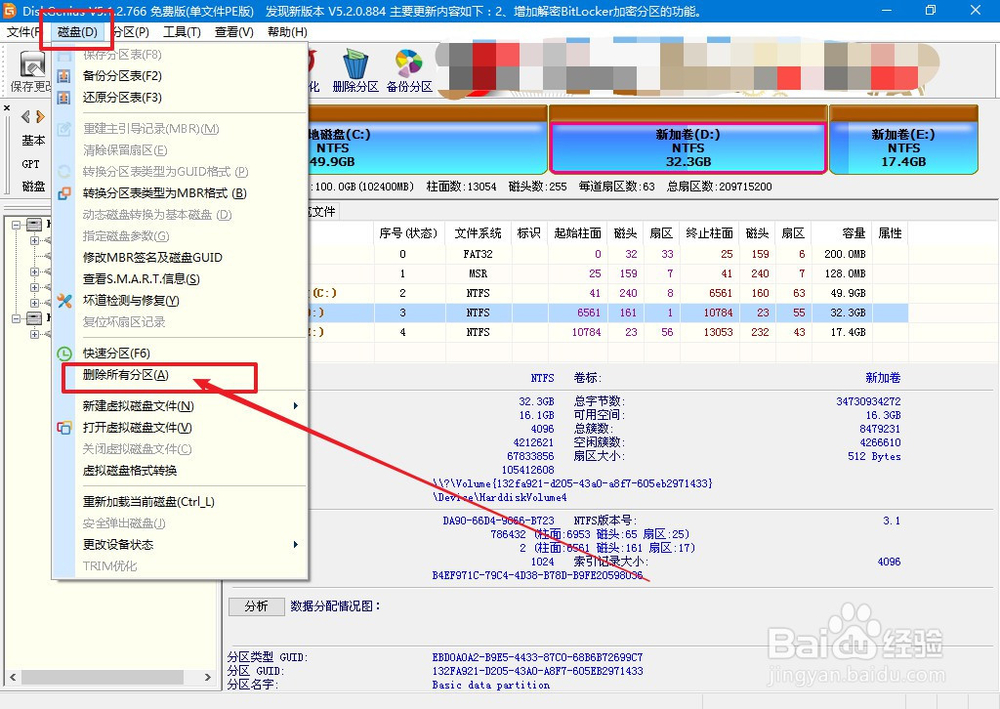Viewport: 1000px width, 709px height.
Task: Click the 序号(状态) column header
Action: coord(408,233)
